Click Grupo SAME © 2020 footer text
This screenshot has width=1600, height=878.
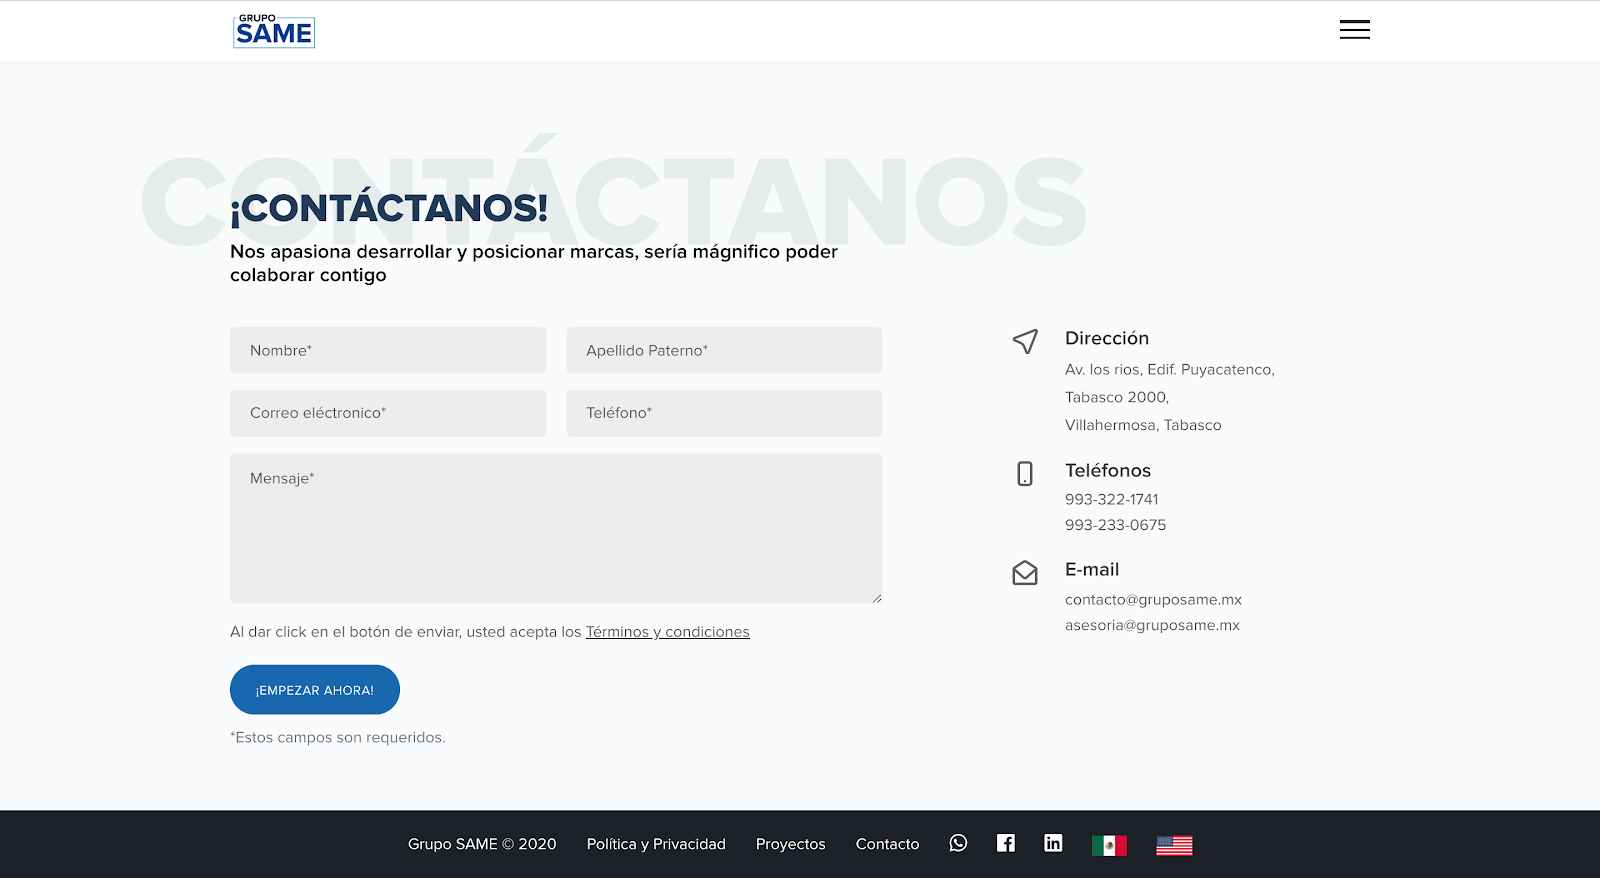[x=482, y=844]
